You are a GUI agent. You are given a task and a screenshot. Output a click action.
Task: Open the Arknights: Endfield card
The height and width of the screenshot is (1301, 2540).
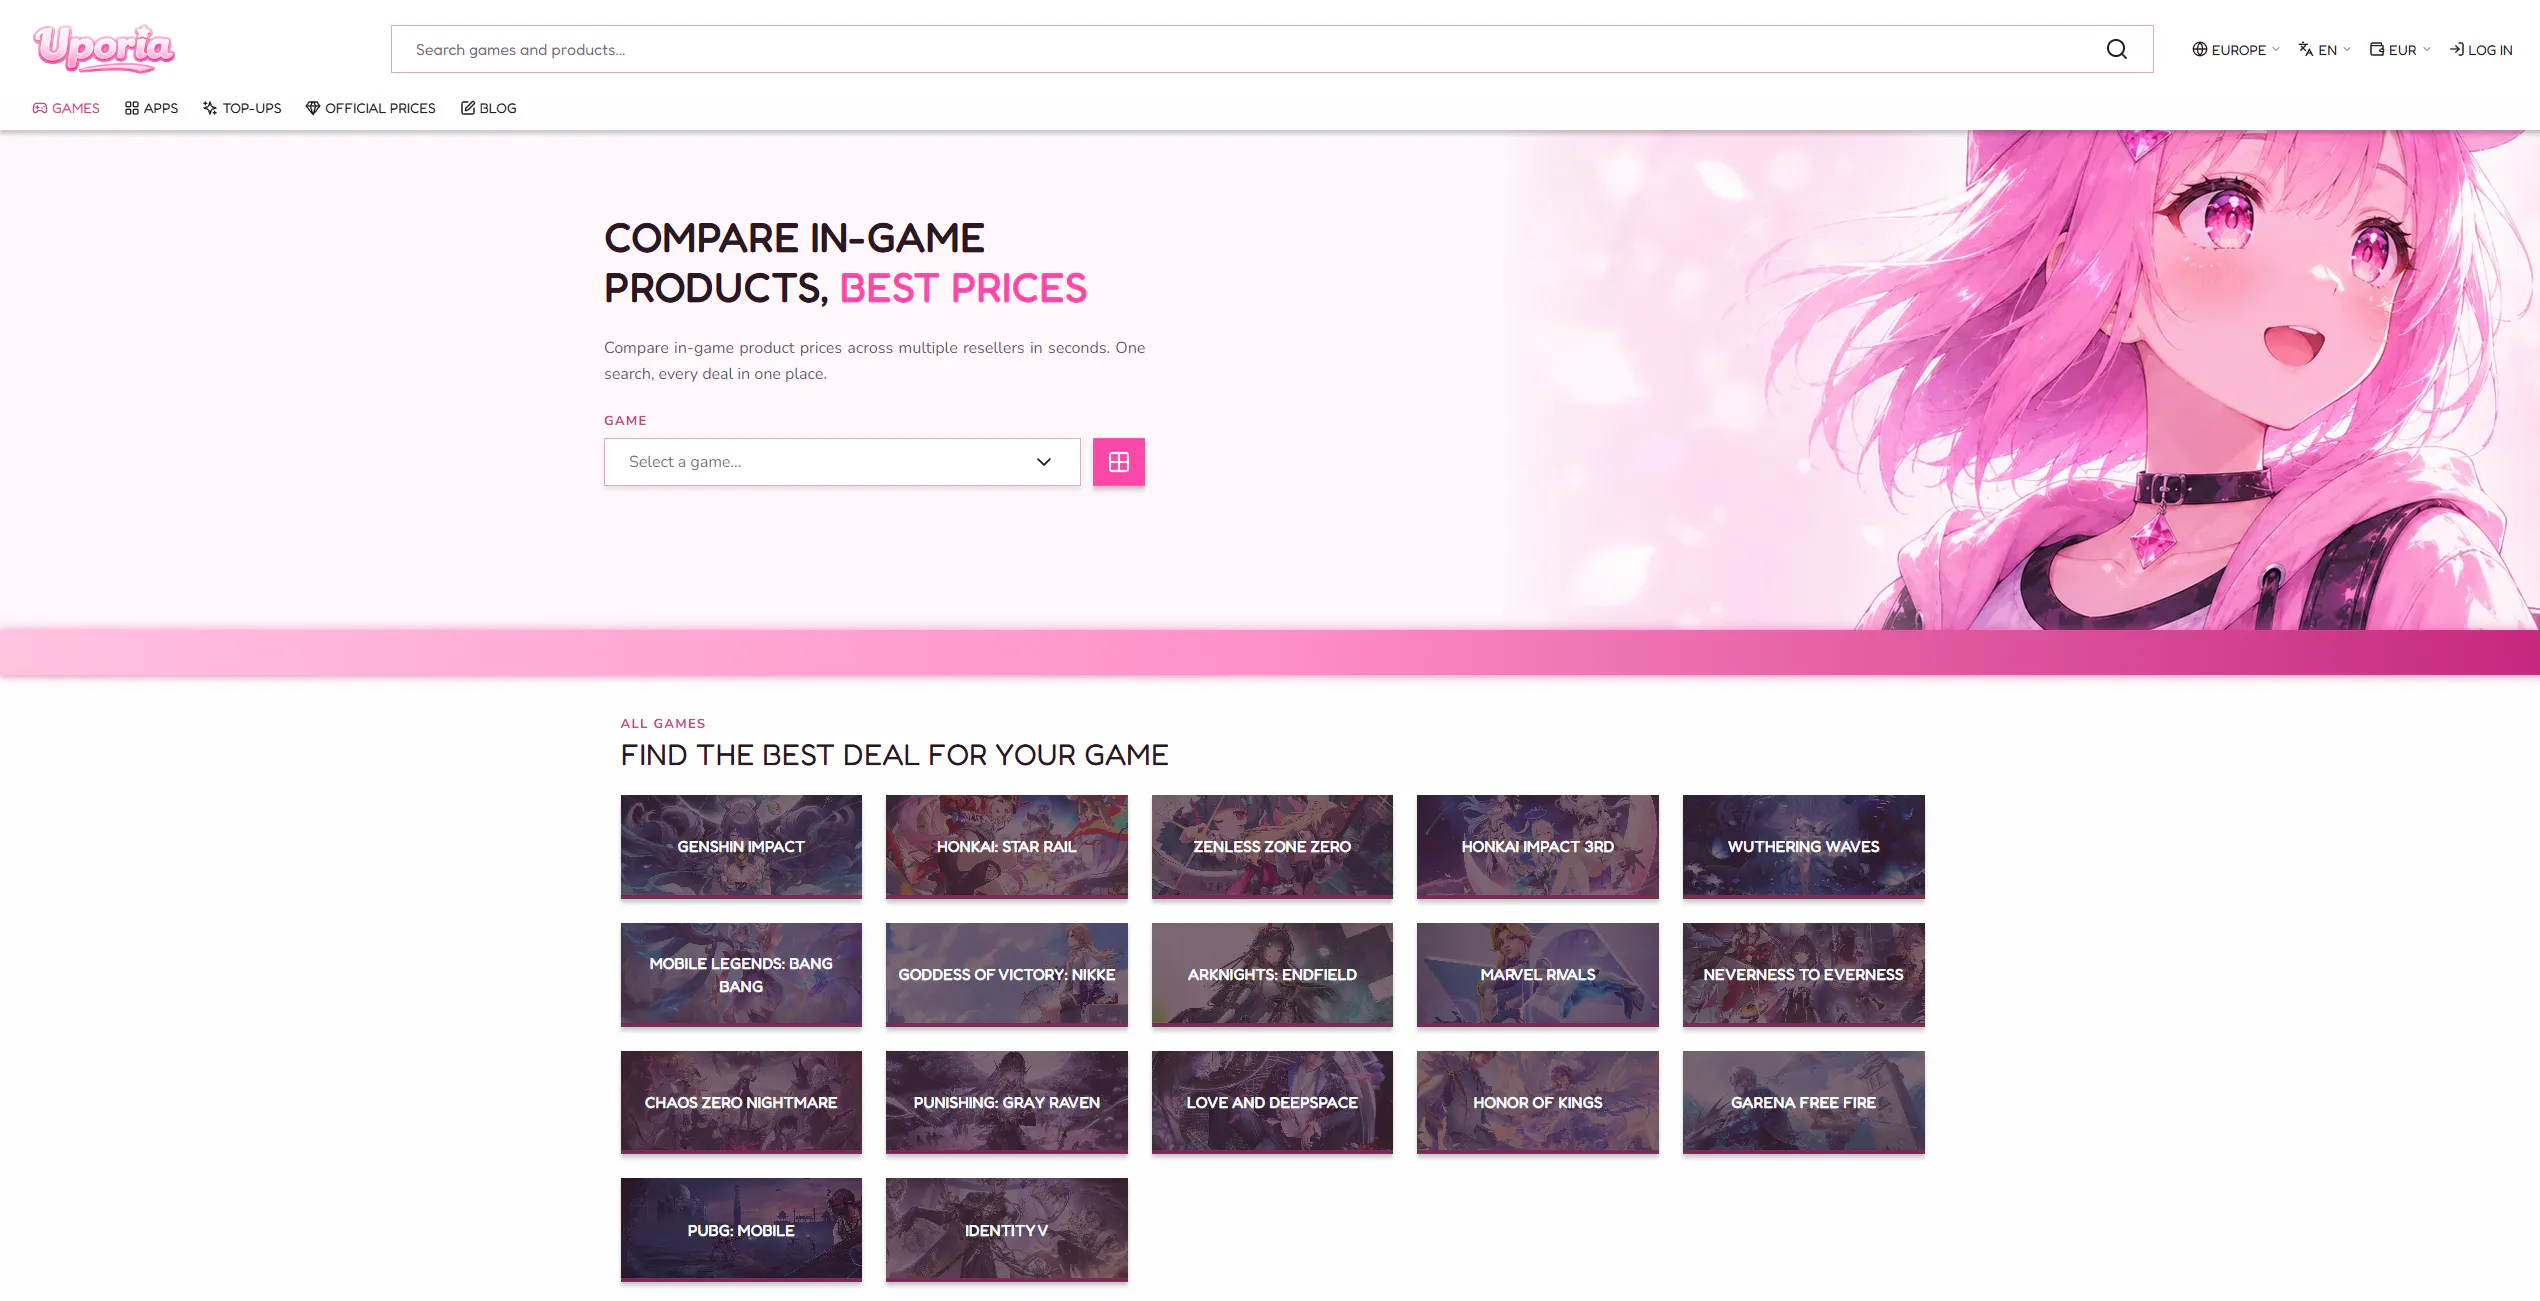click(x=1272, y=975)
